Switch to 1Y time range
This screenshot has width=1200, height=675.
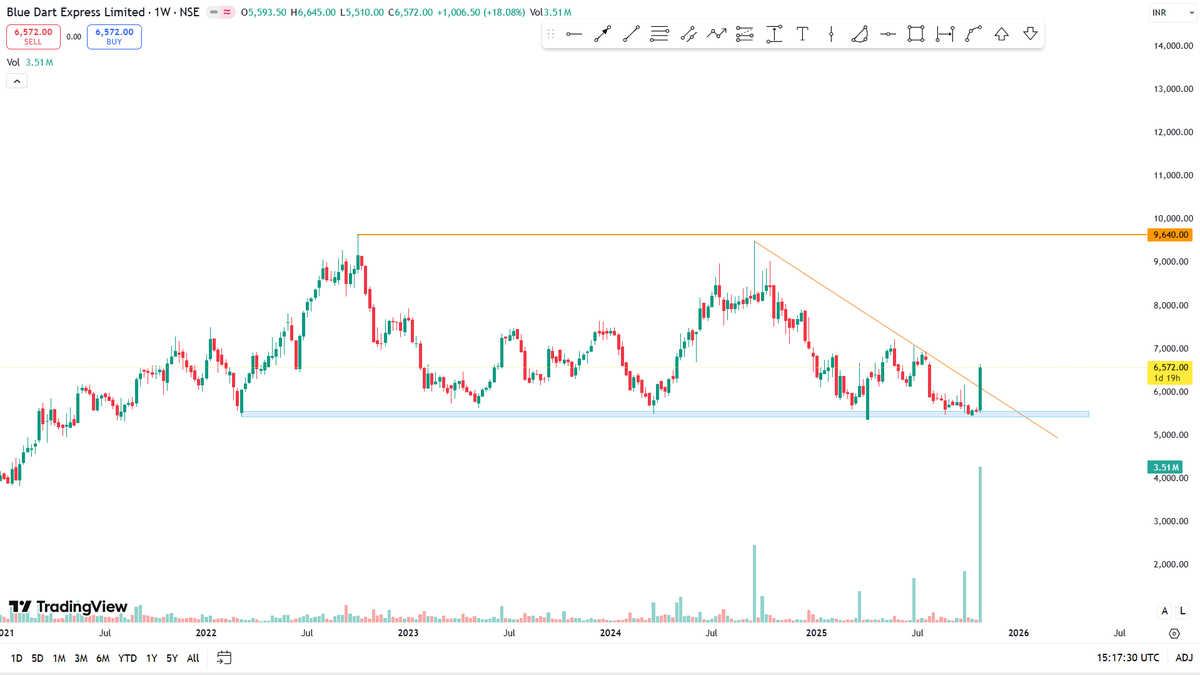[152, 658]
